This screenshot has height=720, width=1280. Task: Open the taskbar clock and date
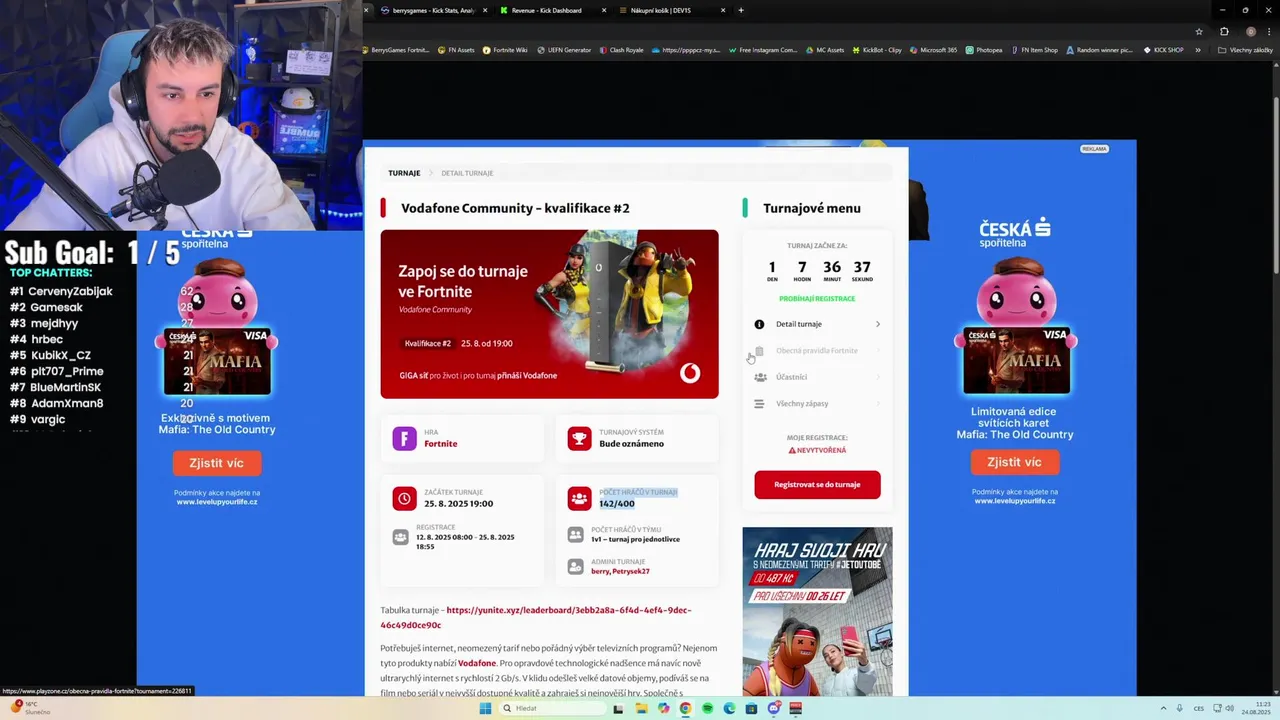[x=1254, y=708]
